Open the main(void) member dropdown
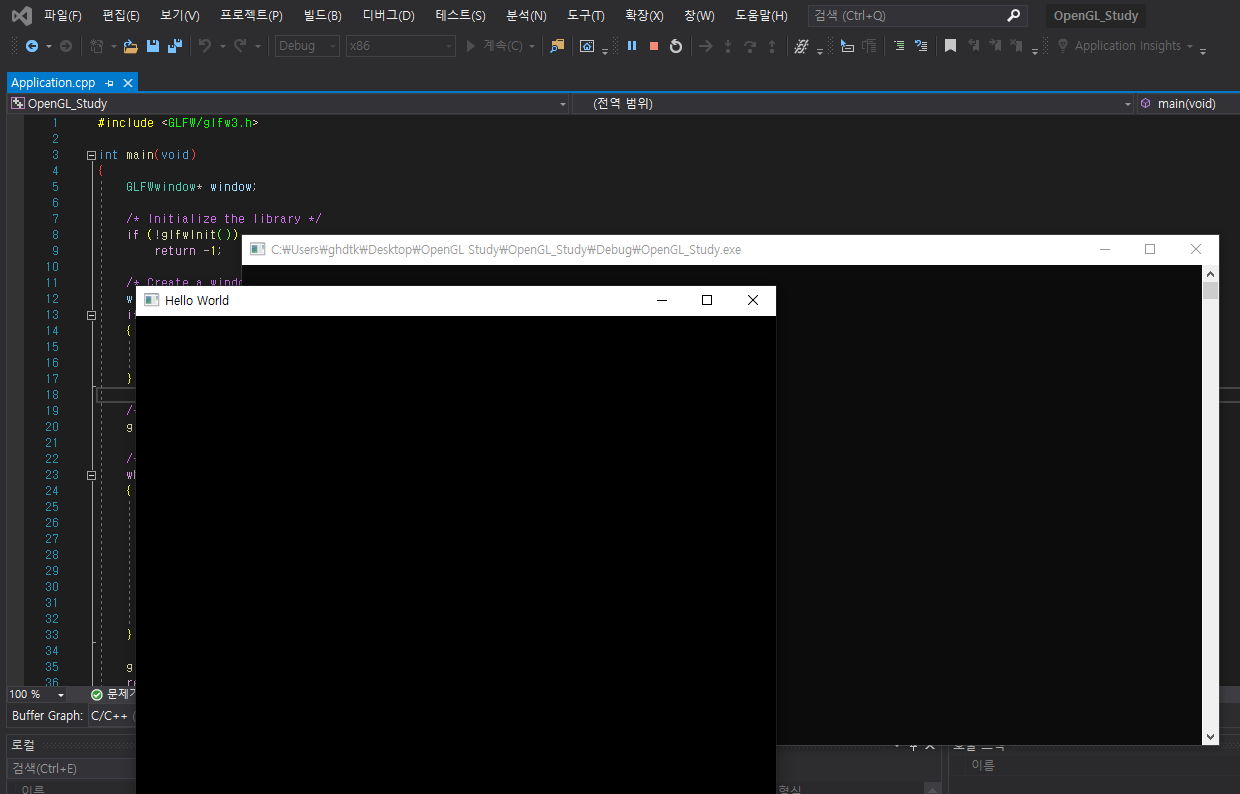The height and width of the screenshot is (794, 1240). [1186, 104]
